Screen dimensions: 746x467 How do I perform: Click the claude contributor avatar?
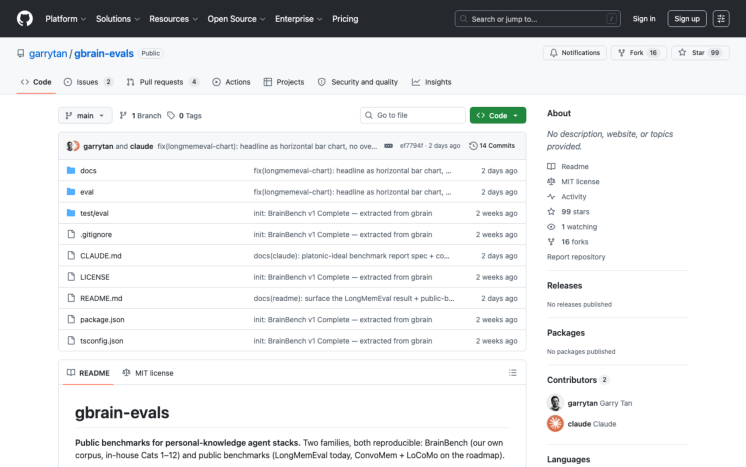(555, 423)
